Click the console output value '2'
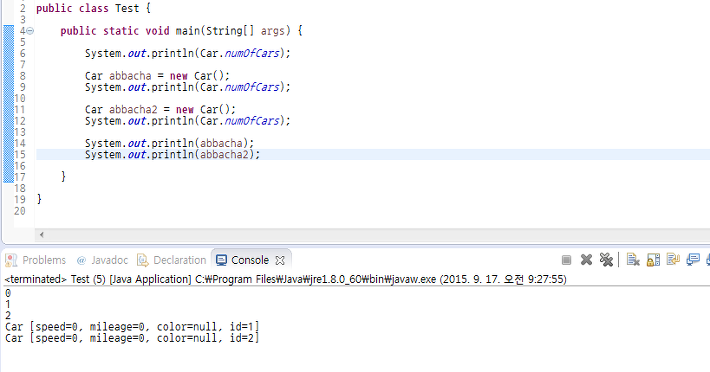This screenshot has height=372, width=710. (8, 315)
